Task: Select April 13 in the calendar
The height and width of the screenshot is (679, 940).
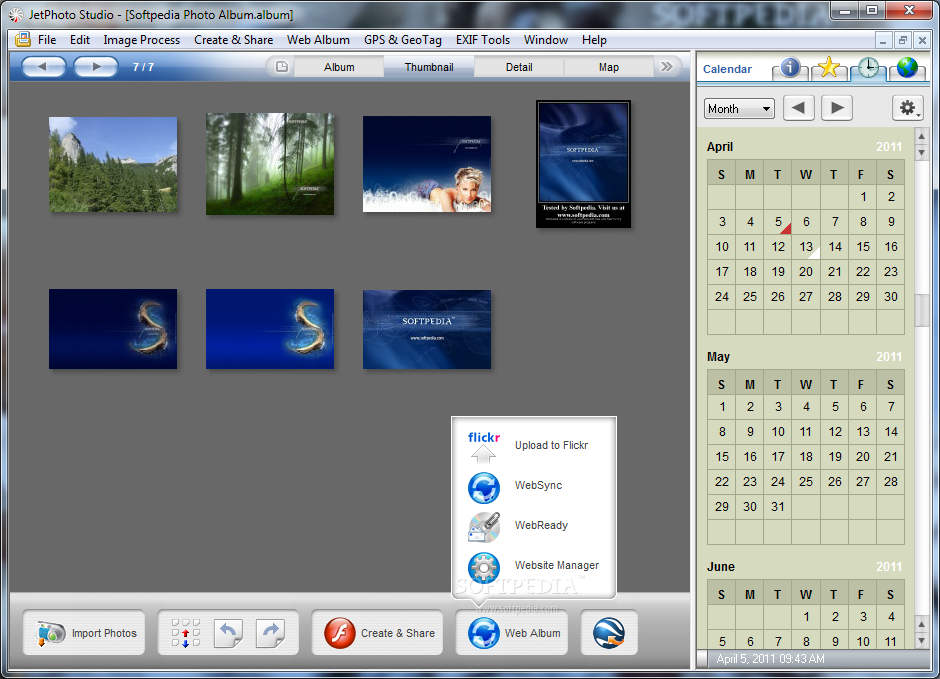Action: click(806, 247)
